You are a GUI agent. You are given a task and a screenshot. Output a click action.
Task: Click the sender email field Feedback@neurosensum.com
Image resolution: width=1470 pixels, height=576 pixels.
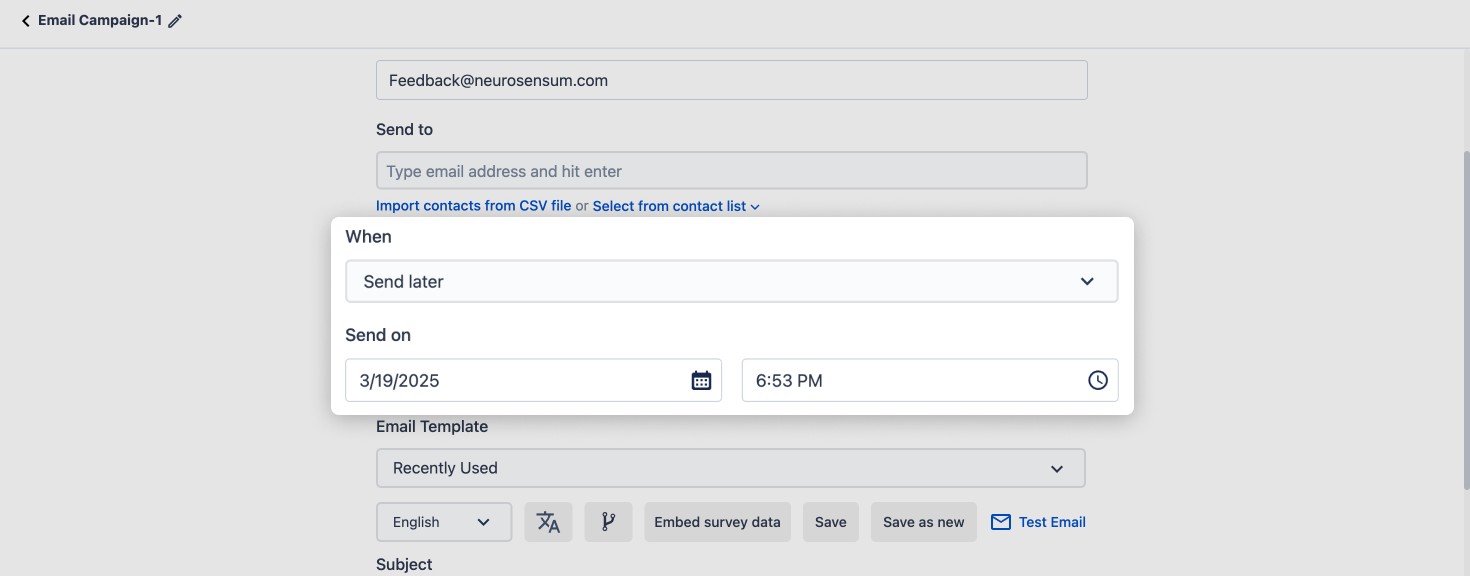[x=731, y=80]
